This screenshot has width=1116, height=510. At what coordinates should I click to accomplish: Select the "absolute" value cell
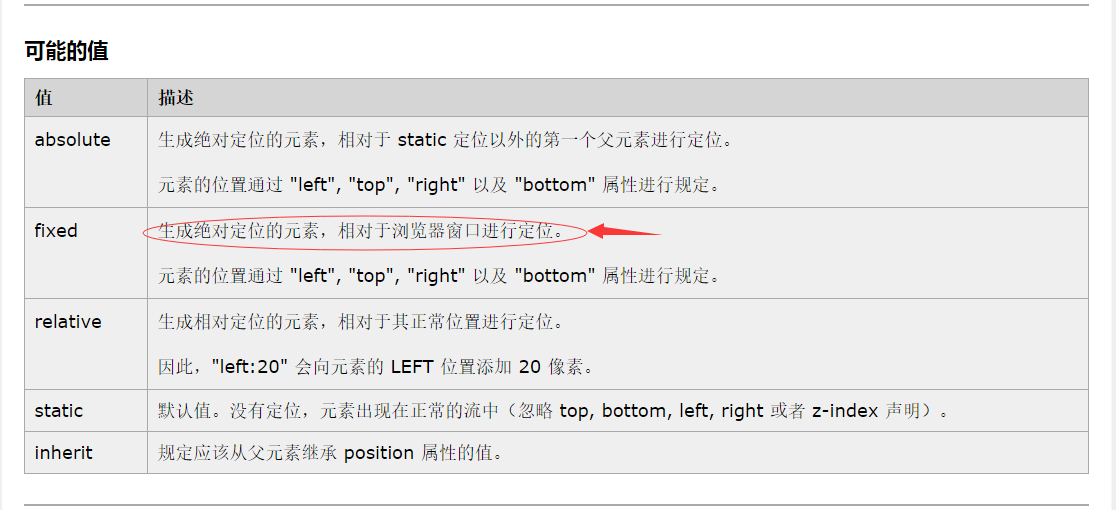click(x=72, y=140)
